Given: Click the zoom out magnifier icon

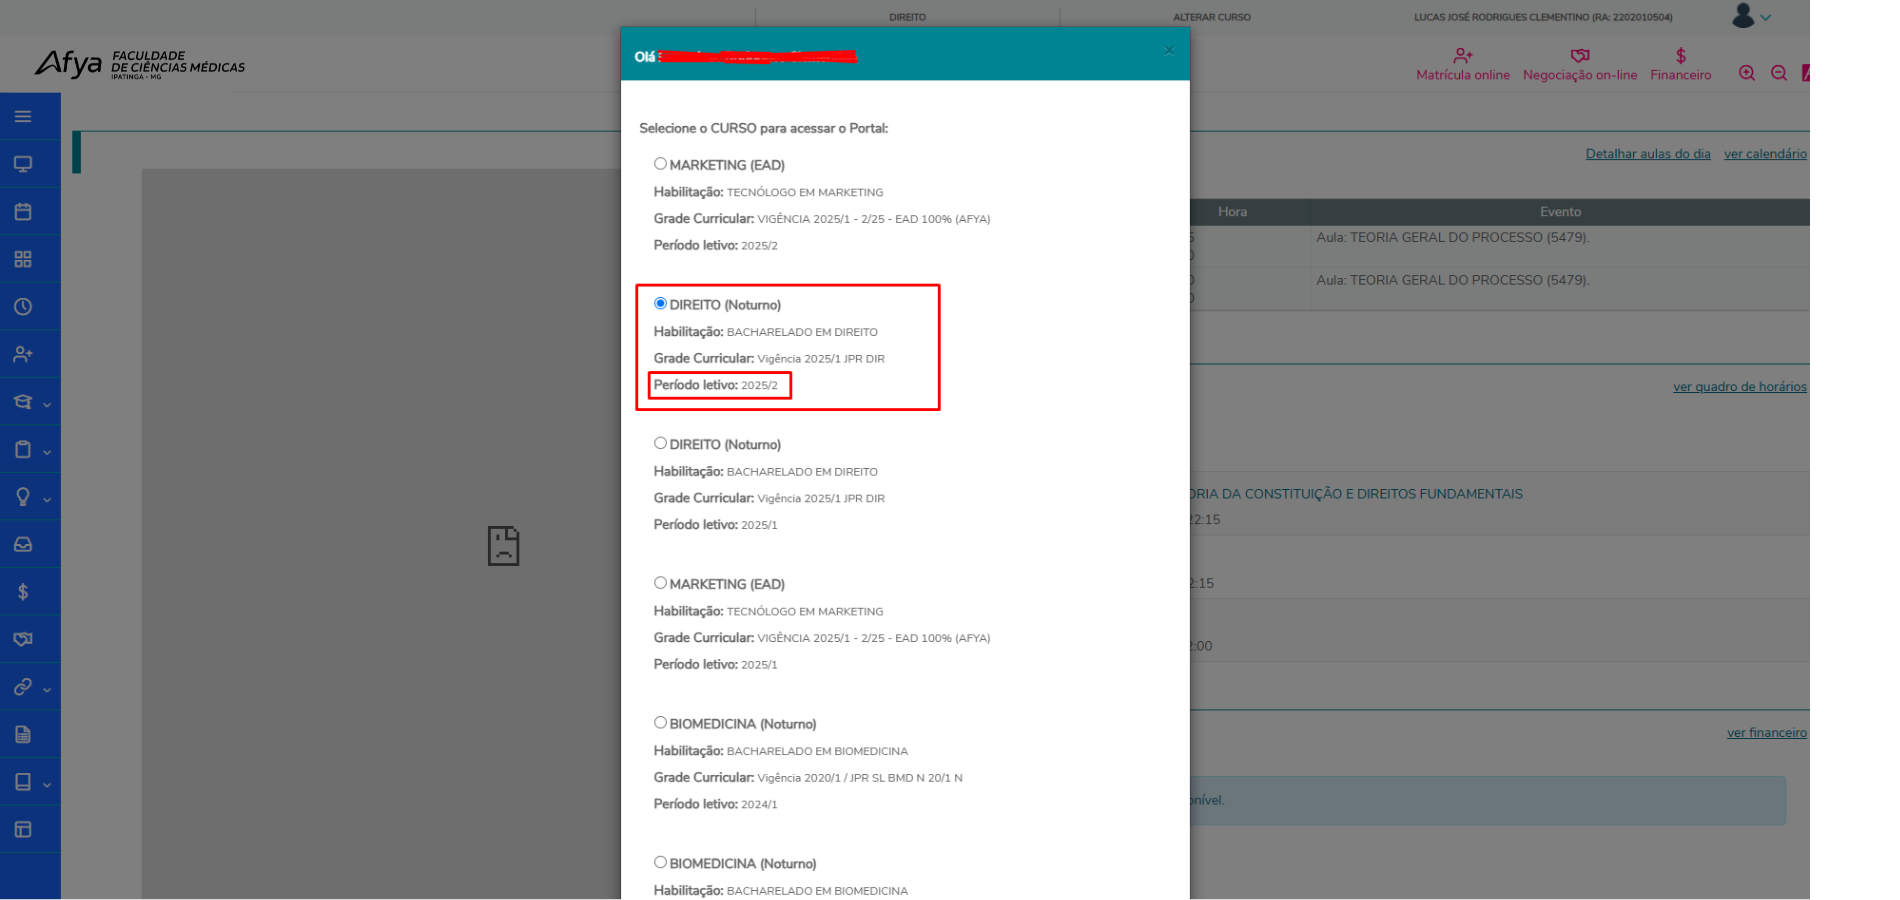Looking at the screenshot, I should coord(1779,73).
